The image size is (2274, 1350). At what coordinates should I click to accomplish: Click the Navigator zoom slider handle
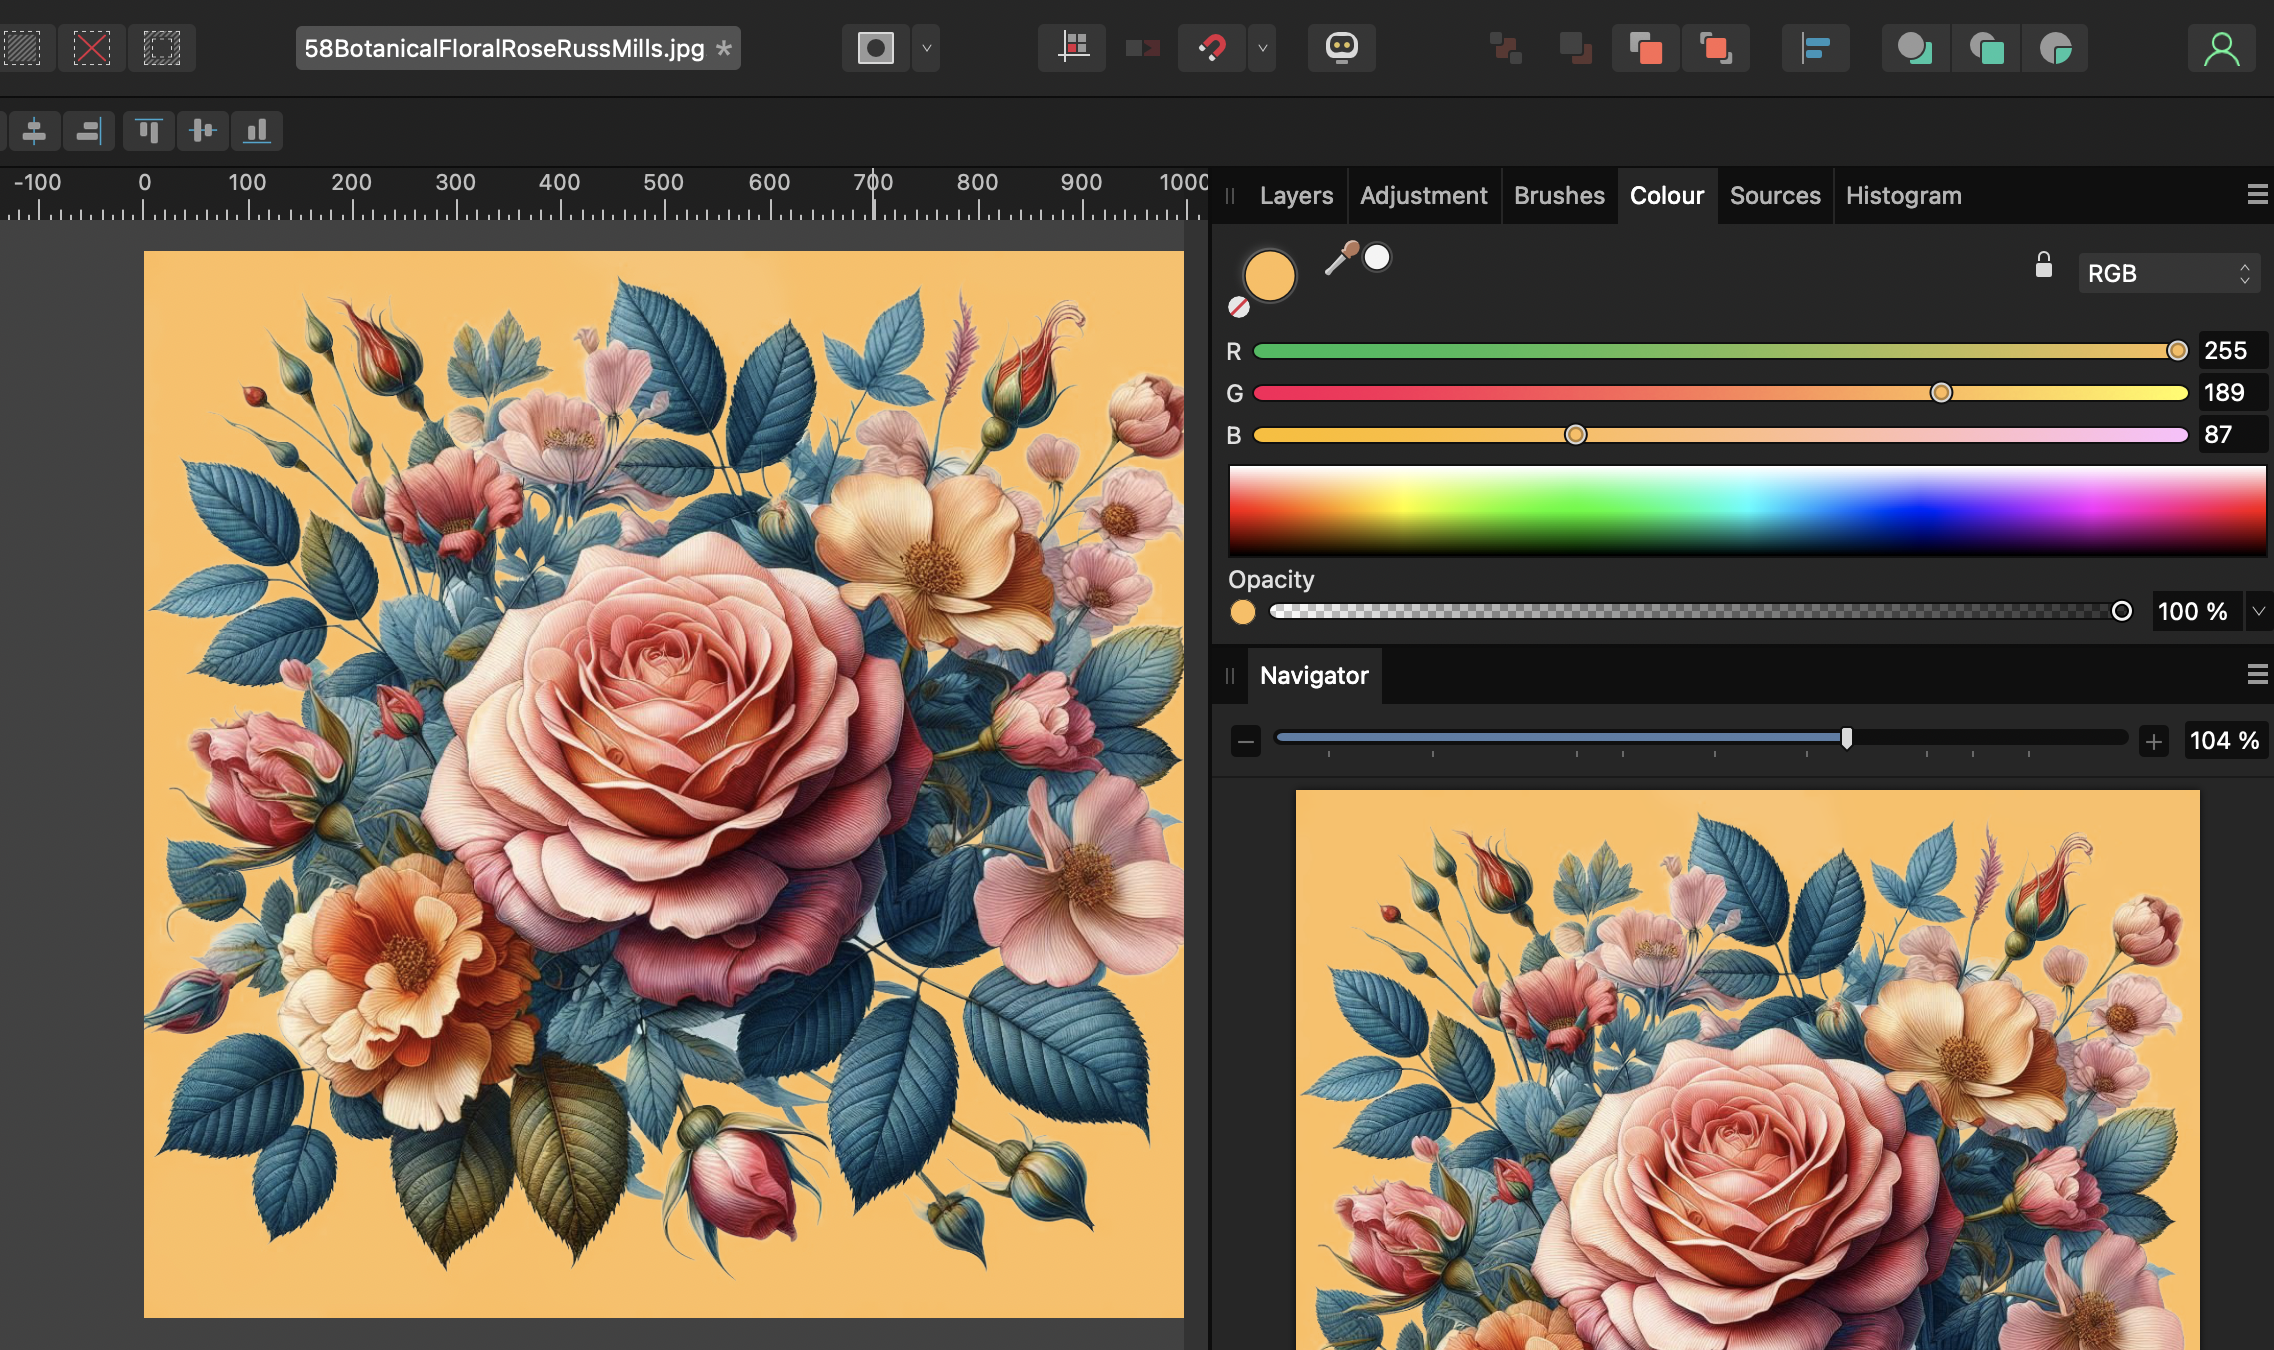coord(1847,738)
